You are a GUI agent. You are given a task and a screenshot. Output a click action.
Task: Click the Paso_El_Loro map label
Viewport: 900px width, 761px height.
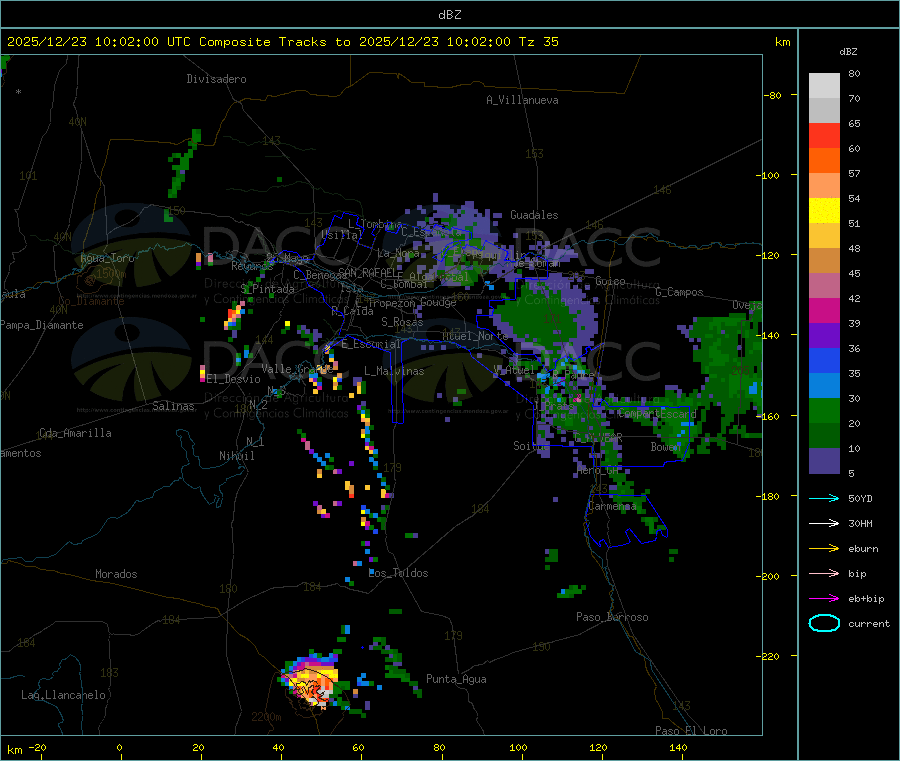(691, 731)
